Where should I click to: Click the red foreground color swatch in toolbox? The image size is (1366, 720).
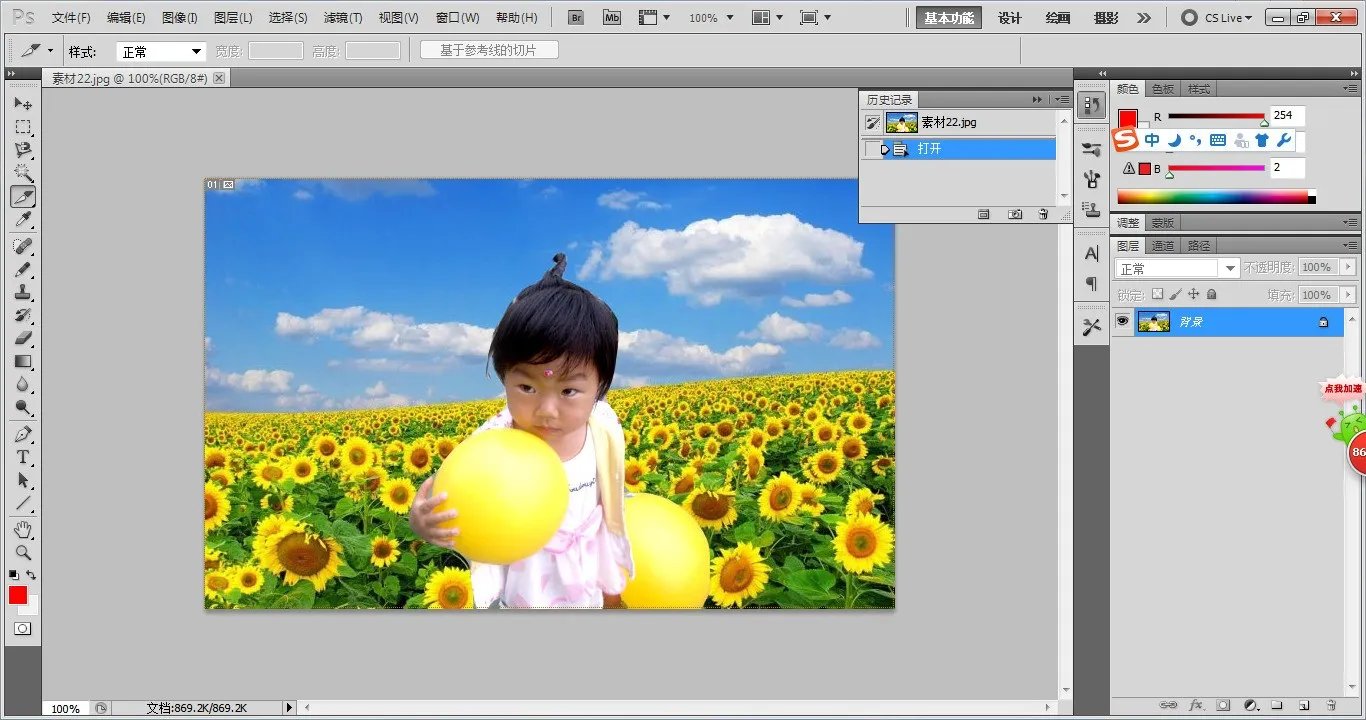click(18, 595)
